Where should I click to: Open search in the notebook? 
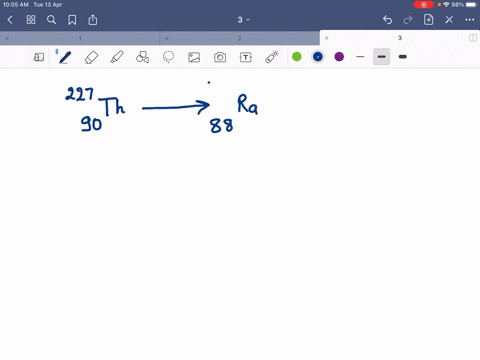point(51,20)
